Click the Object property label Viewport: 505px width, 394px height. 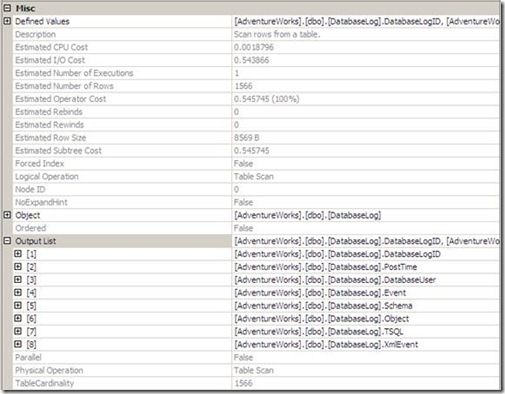point(27,215)
